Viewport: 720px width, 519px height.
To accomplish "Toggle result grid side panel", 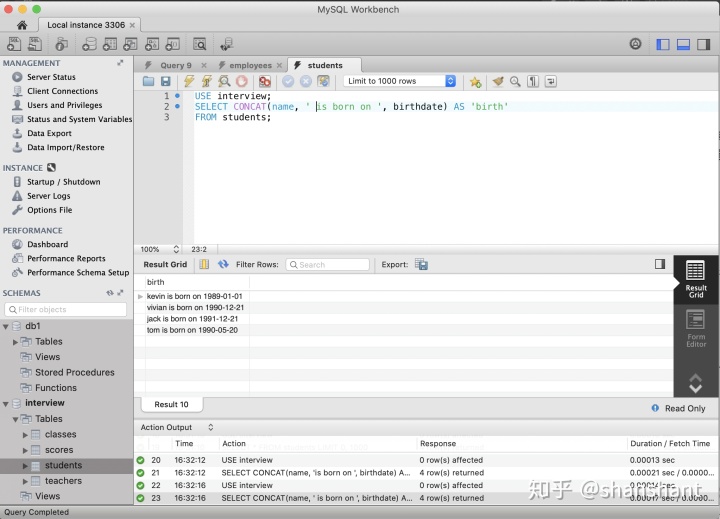I will tap(660, 264).
